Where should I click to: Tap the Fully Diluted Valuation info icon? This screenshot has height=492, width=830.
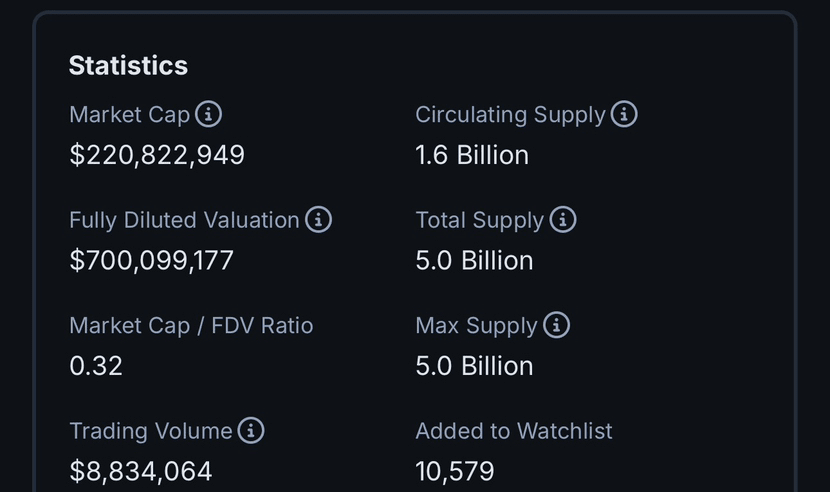[x=318, y=219]
